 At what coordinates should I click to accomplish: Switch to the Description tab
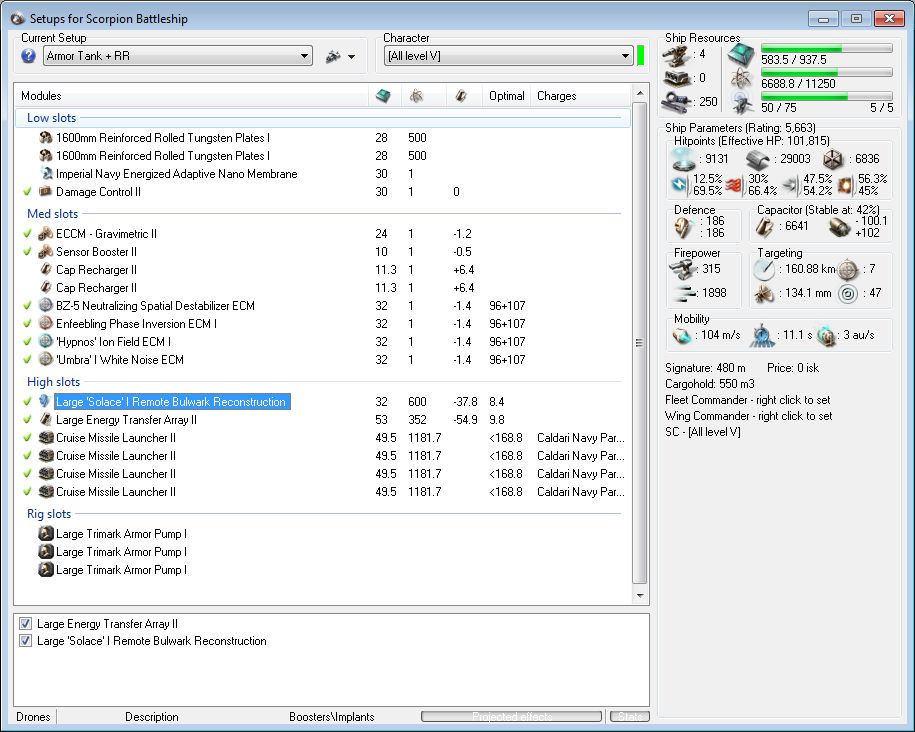coord(152,716)
